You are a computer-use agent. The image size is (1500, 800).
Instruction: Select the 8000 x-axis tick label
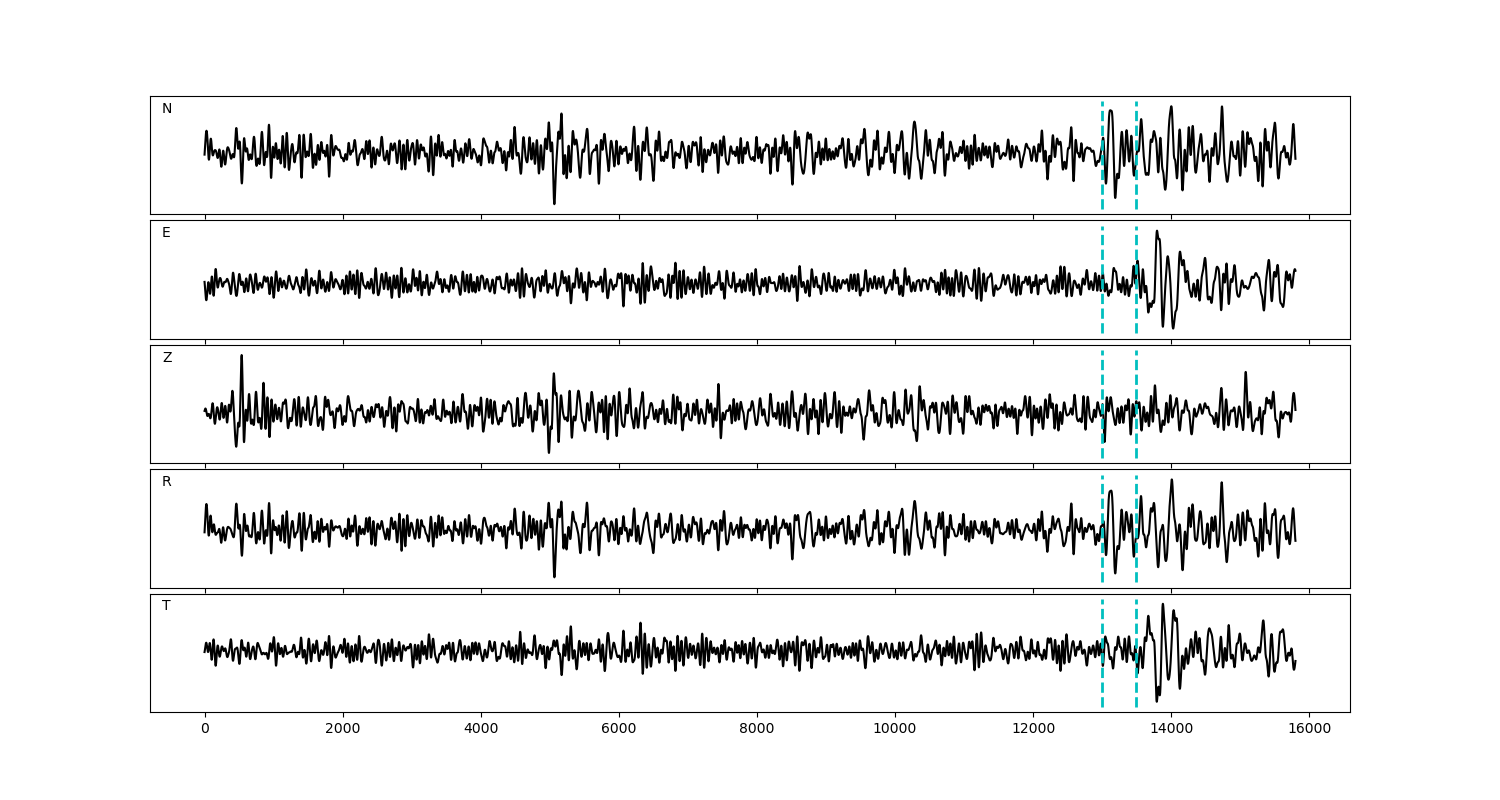(x=757, y=730)
